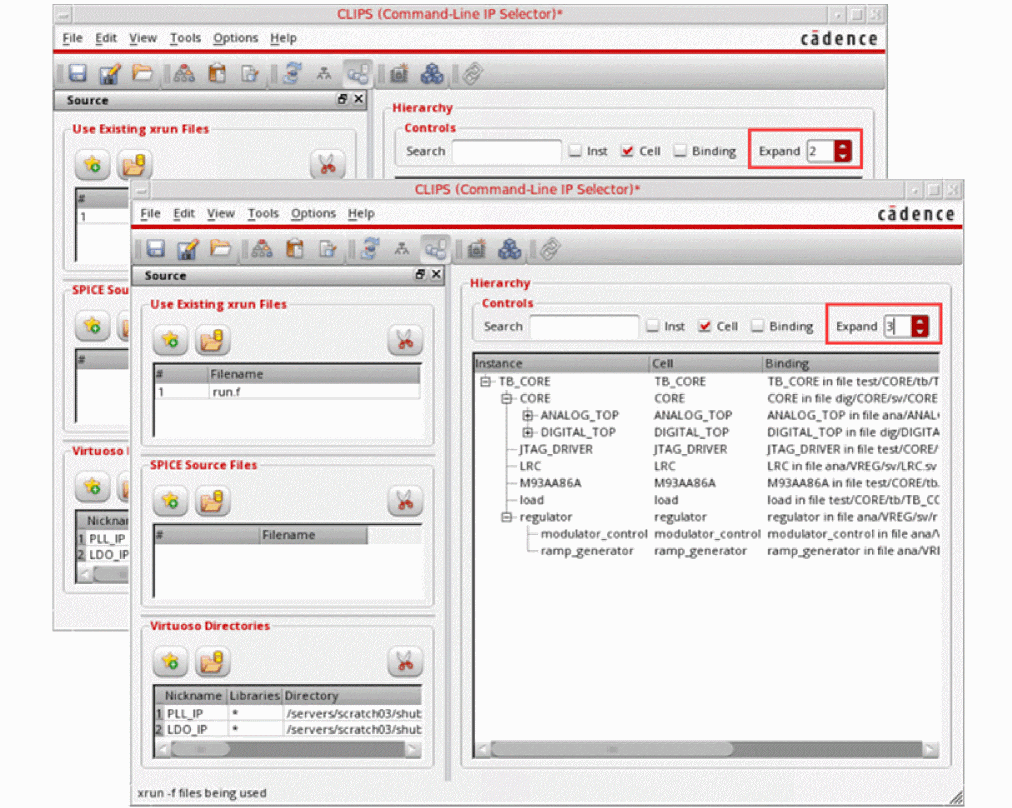Enable Inst checkbox in back window

tap(575, 150)
